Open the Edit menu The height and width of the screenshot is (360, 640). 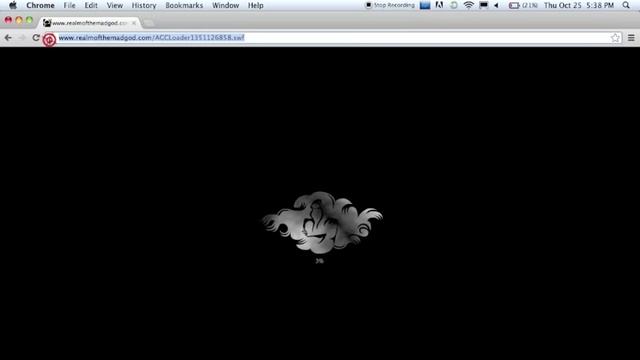point(91,5)
